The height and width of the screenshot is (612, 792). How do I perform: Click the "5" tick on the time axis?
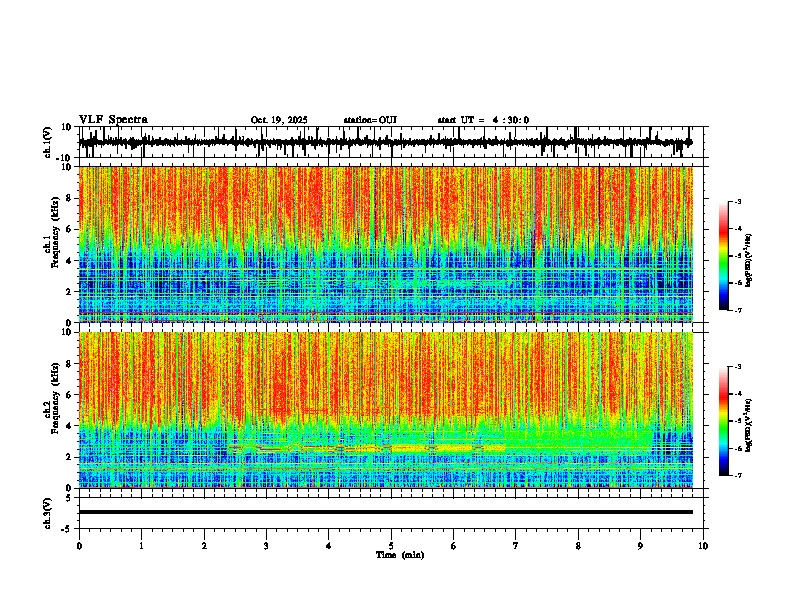tap(391, 546)
